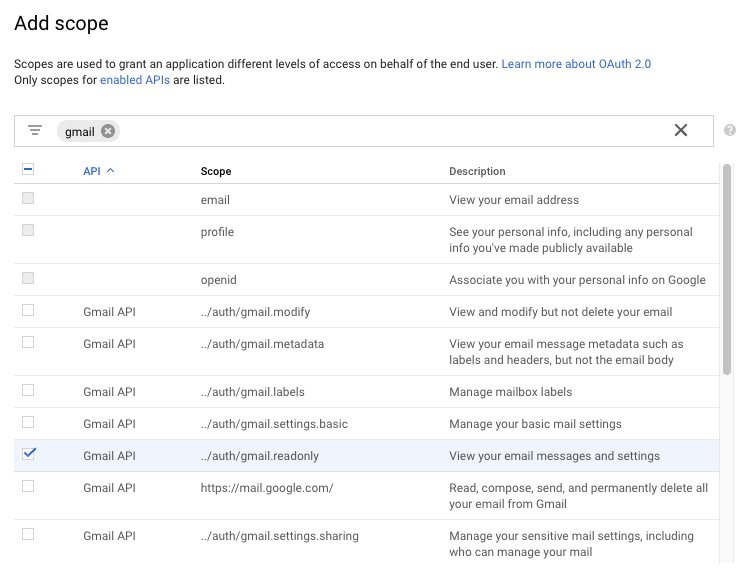Uncheck the gmail.readonly scope checkbox
Screen dimensions: 742x582
click(28, 454)
